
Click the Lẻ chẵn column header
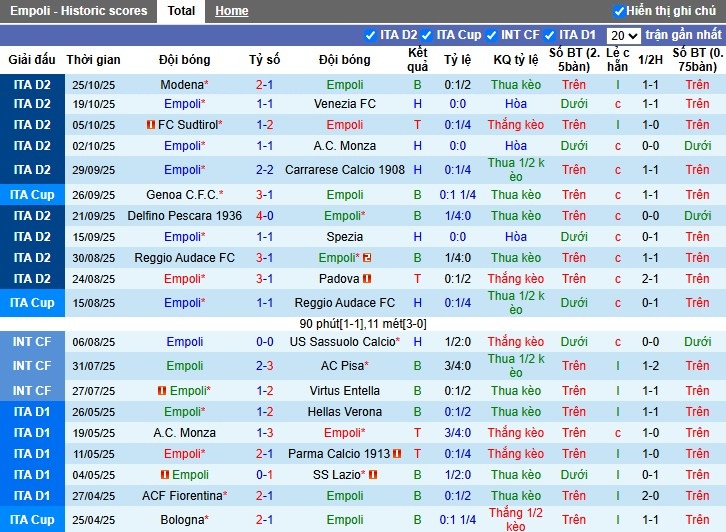(x=618, y=60)
